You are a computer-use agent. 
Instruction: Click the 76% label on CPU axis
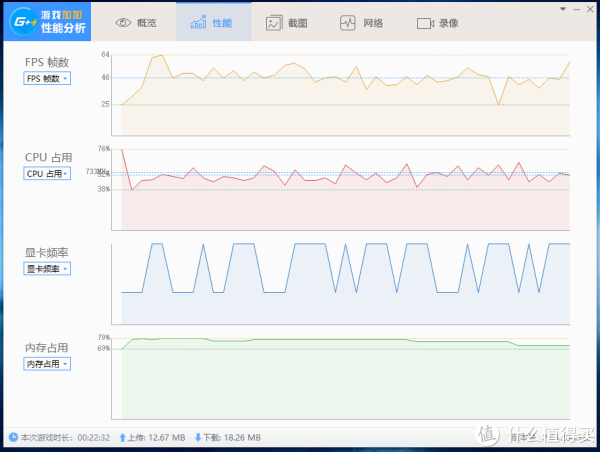104,148
